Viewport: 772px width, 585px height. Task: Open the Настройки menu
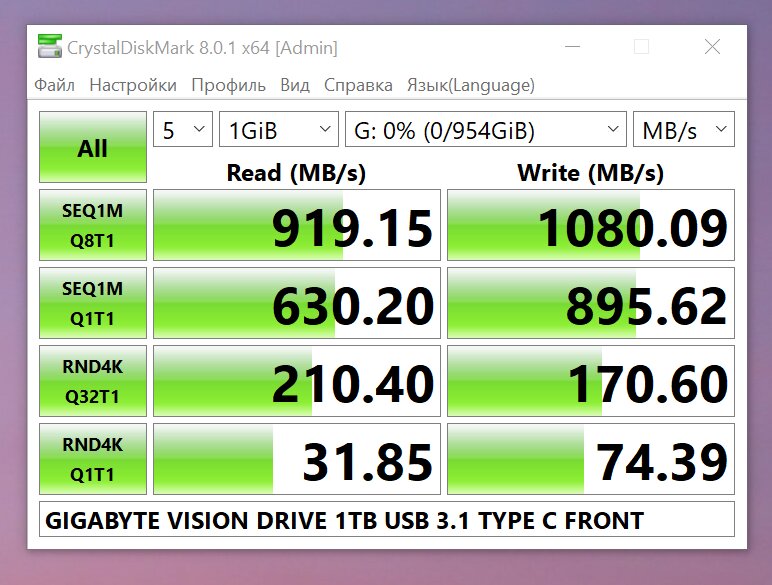pyautogui.click(x=133, y=85)
